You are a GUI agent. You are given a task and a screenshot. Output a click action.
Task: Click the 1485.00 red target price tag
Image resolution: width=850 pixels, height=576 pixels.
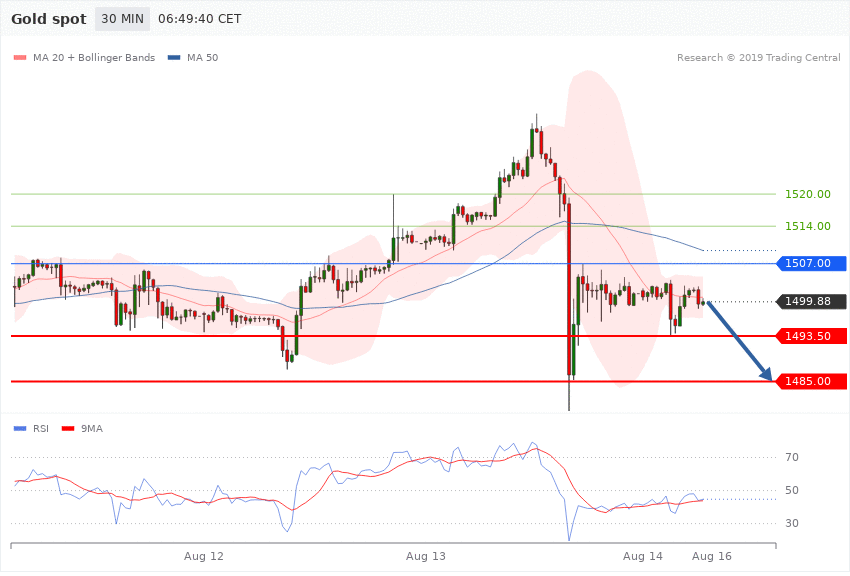812,381
